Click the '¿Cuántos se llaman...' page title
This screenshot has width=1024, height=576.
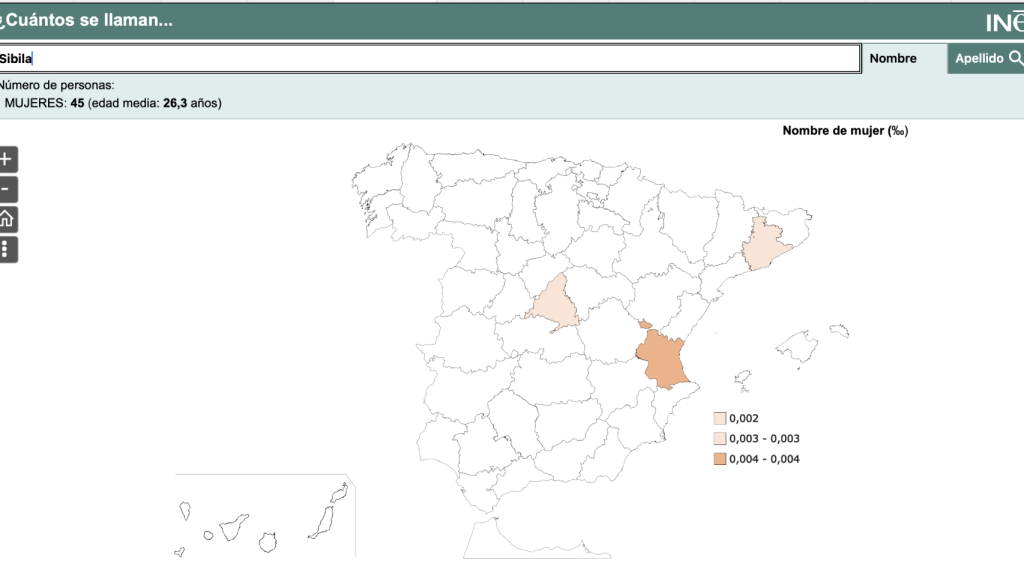coord(87,21)
